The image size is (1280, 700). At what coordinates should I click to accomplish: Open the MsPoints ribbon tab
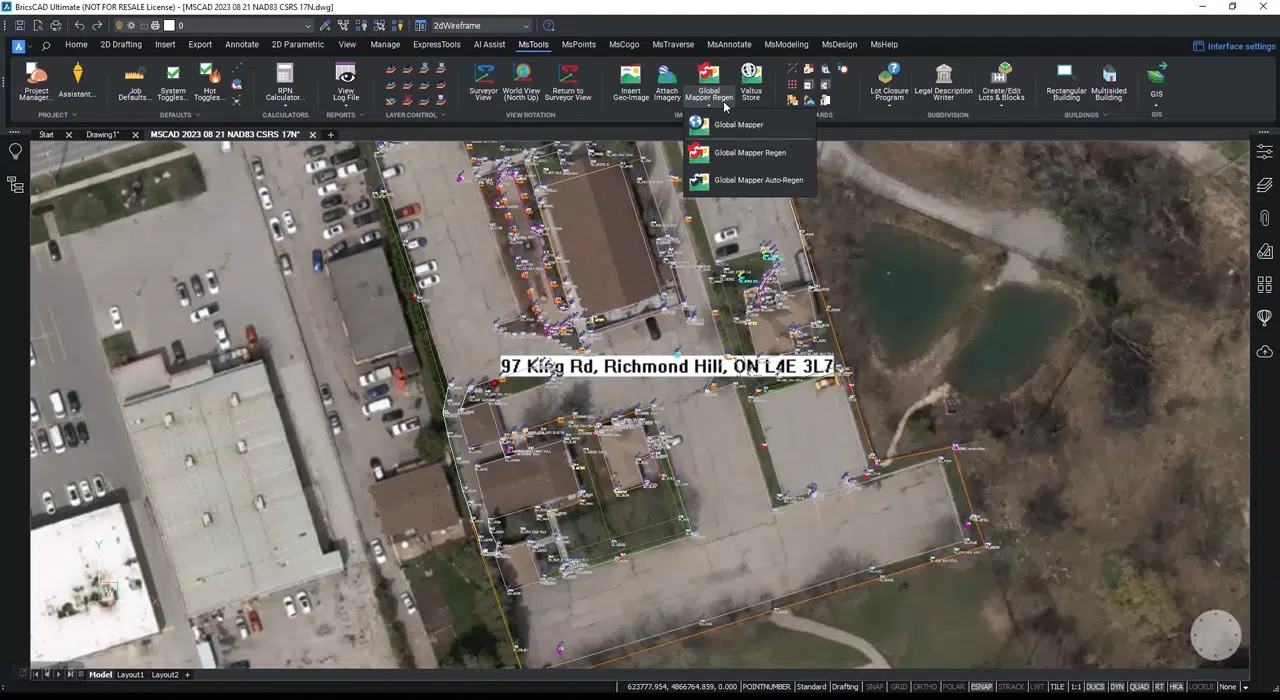(x=578, y=44)
